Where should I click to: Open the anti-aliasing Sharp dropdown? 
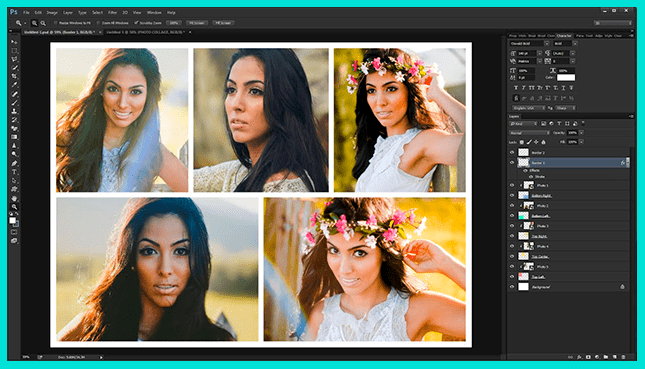(x=566, y=108)
